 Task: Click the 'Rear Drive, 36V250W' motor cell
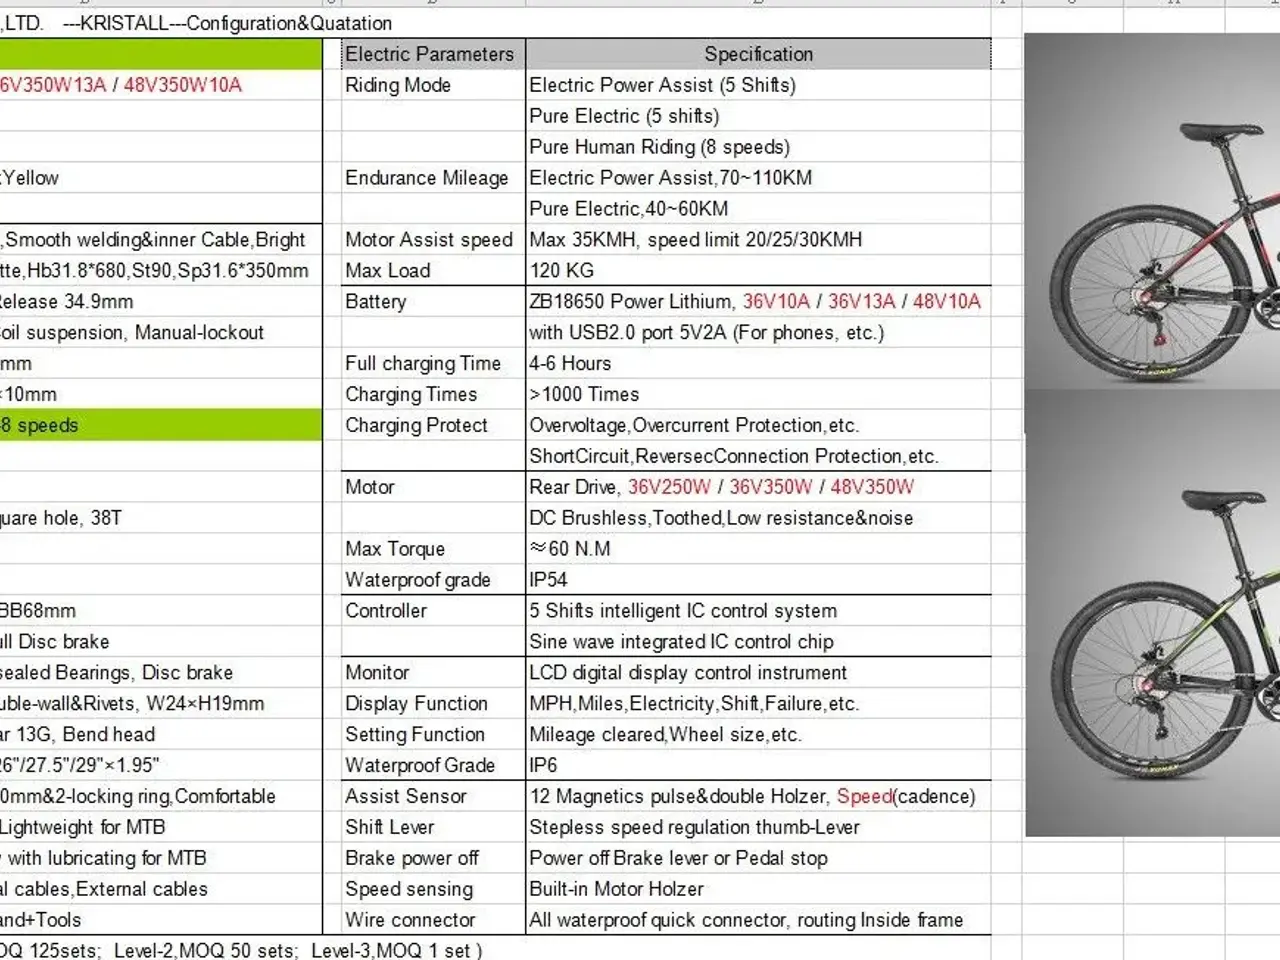758,488
